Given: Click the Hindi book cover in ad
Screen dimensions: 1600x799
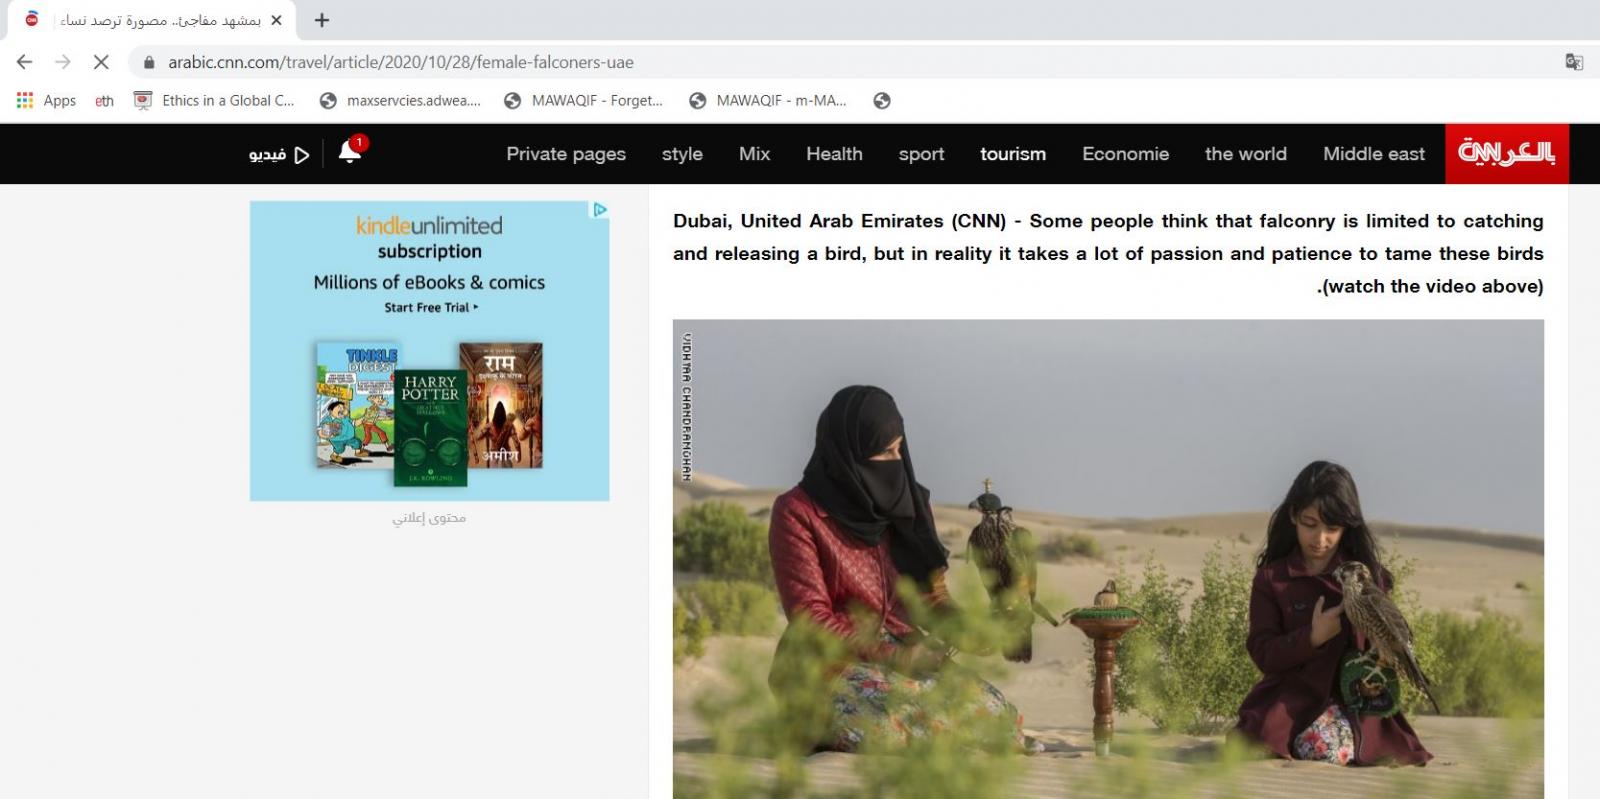Looking at the screenshot, I should pos(501,404).
